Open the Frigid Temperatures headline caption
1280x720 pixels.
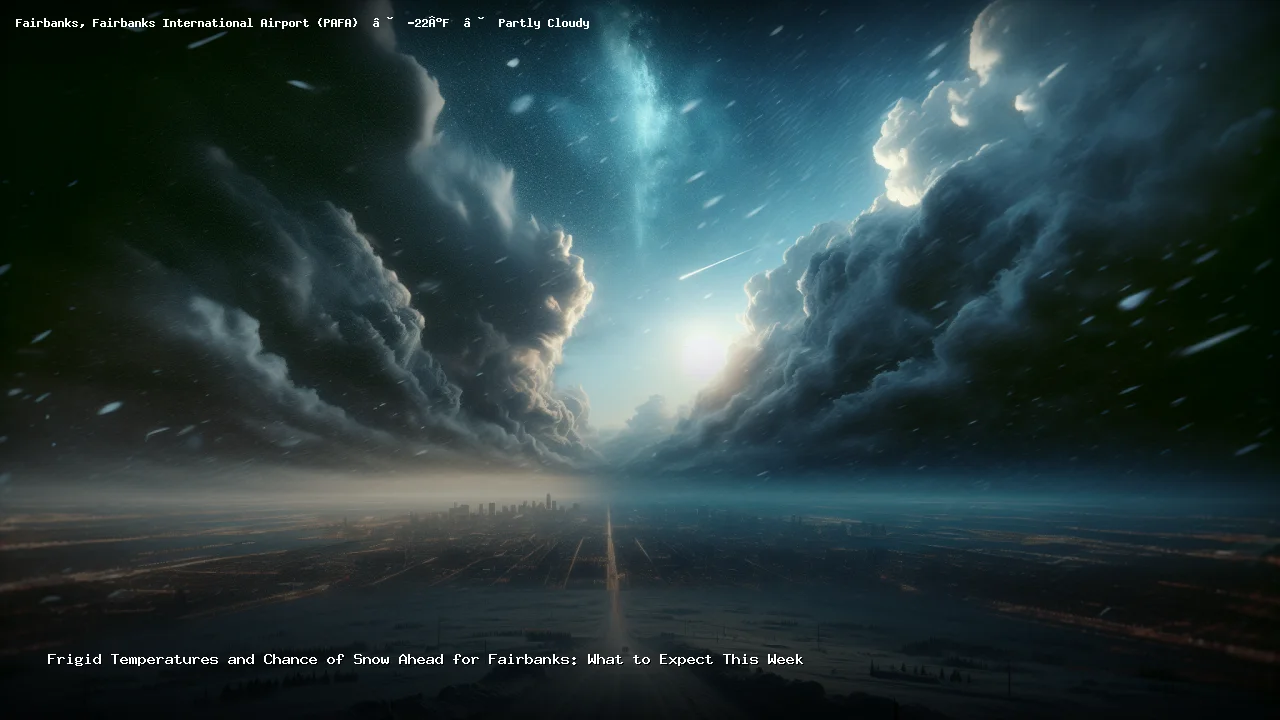425,660
